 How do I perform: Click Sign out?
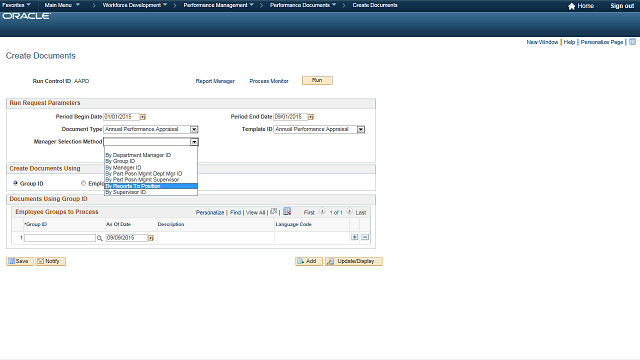[622, 6]
